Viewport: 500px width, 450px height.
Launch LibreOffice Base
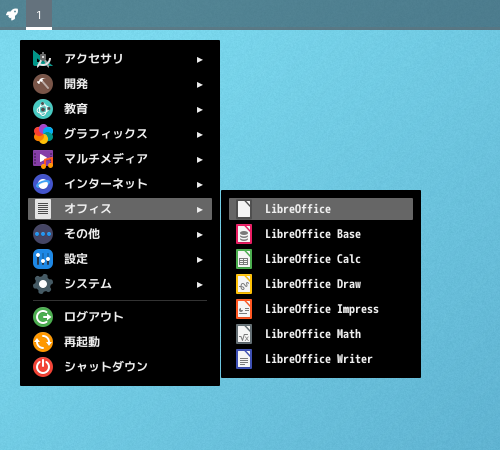(x=321, y=234)
